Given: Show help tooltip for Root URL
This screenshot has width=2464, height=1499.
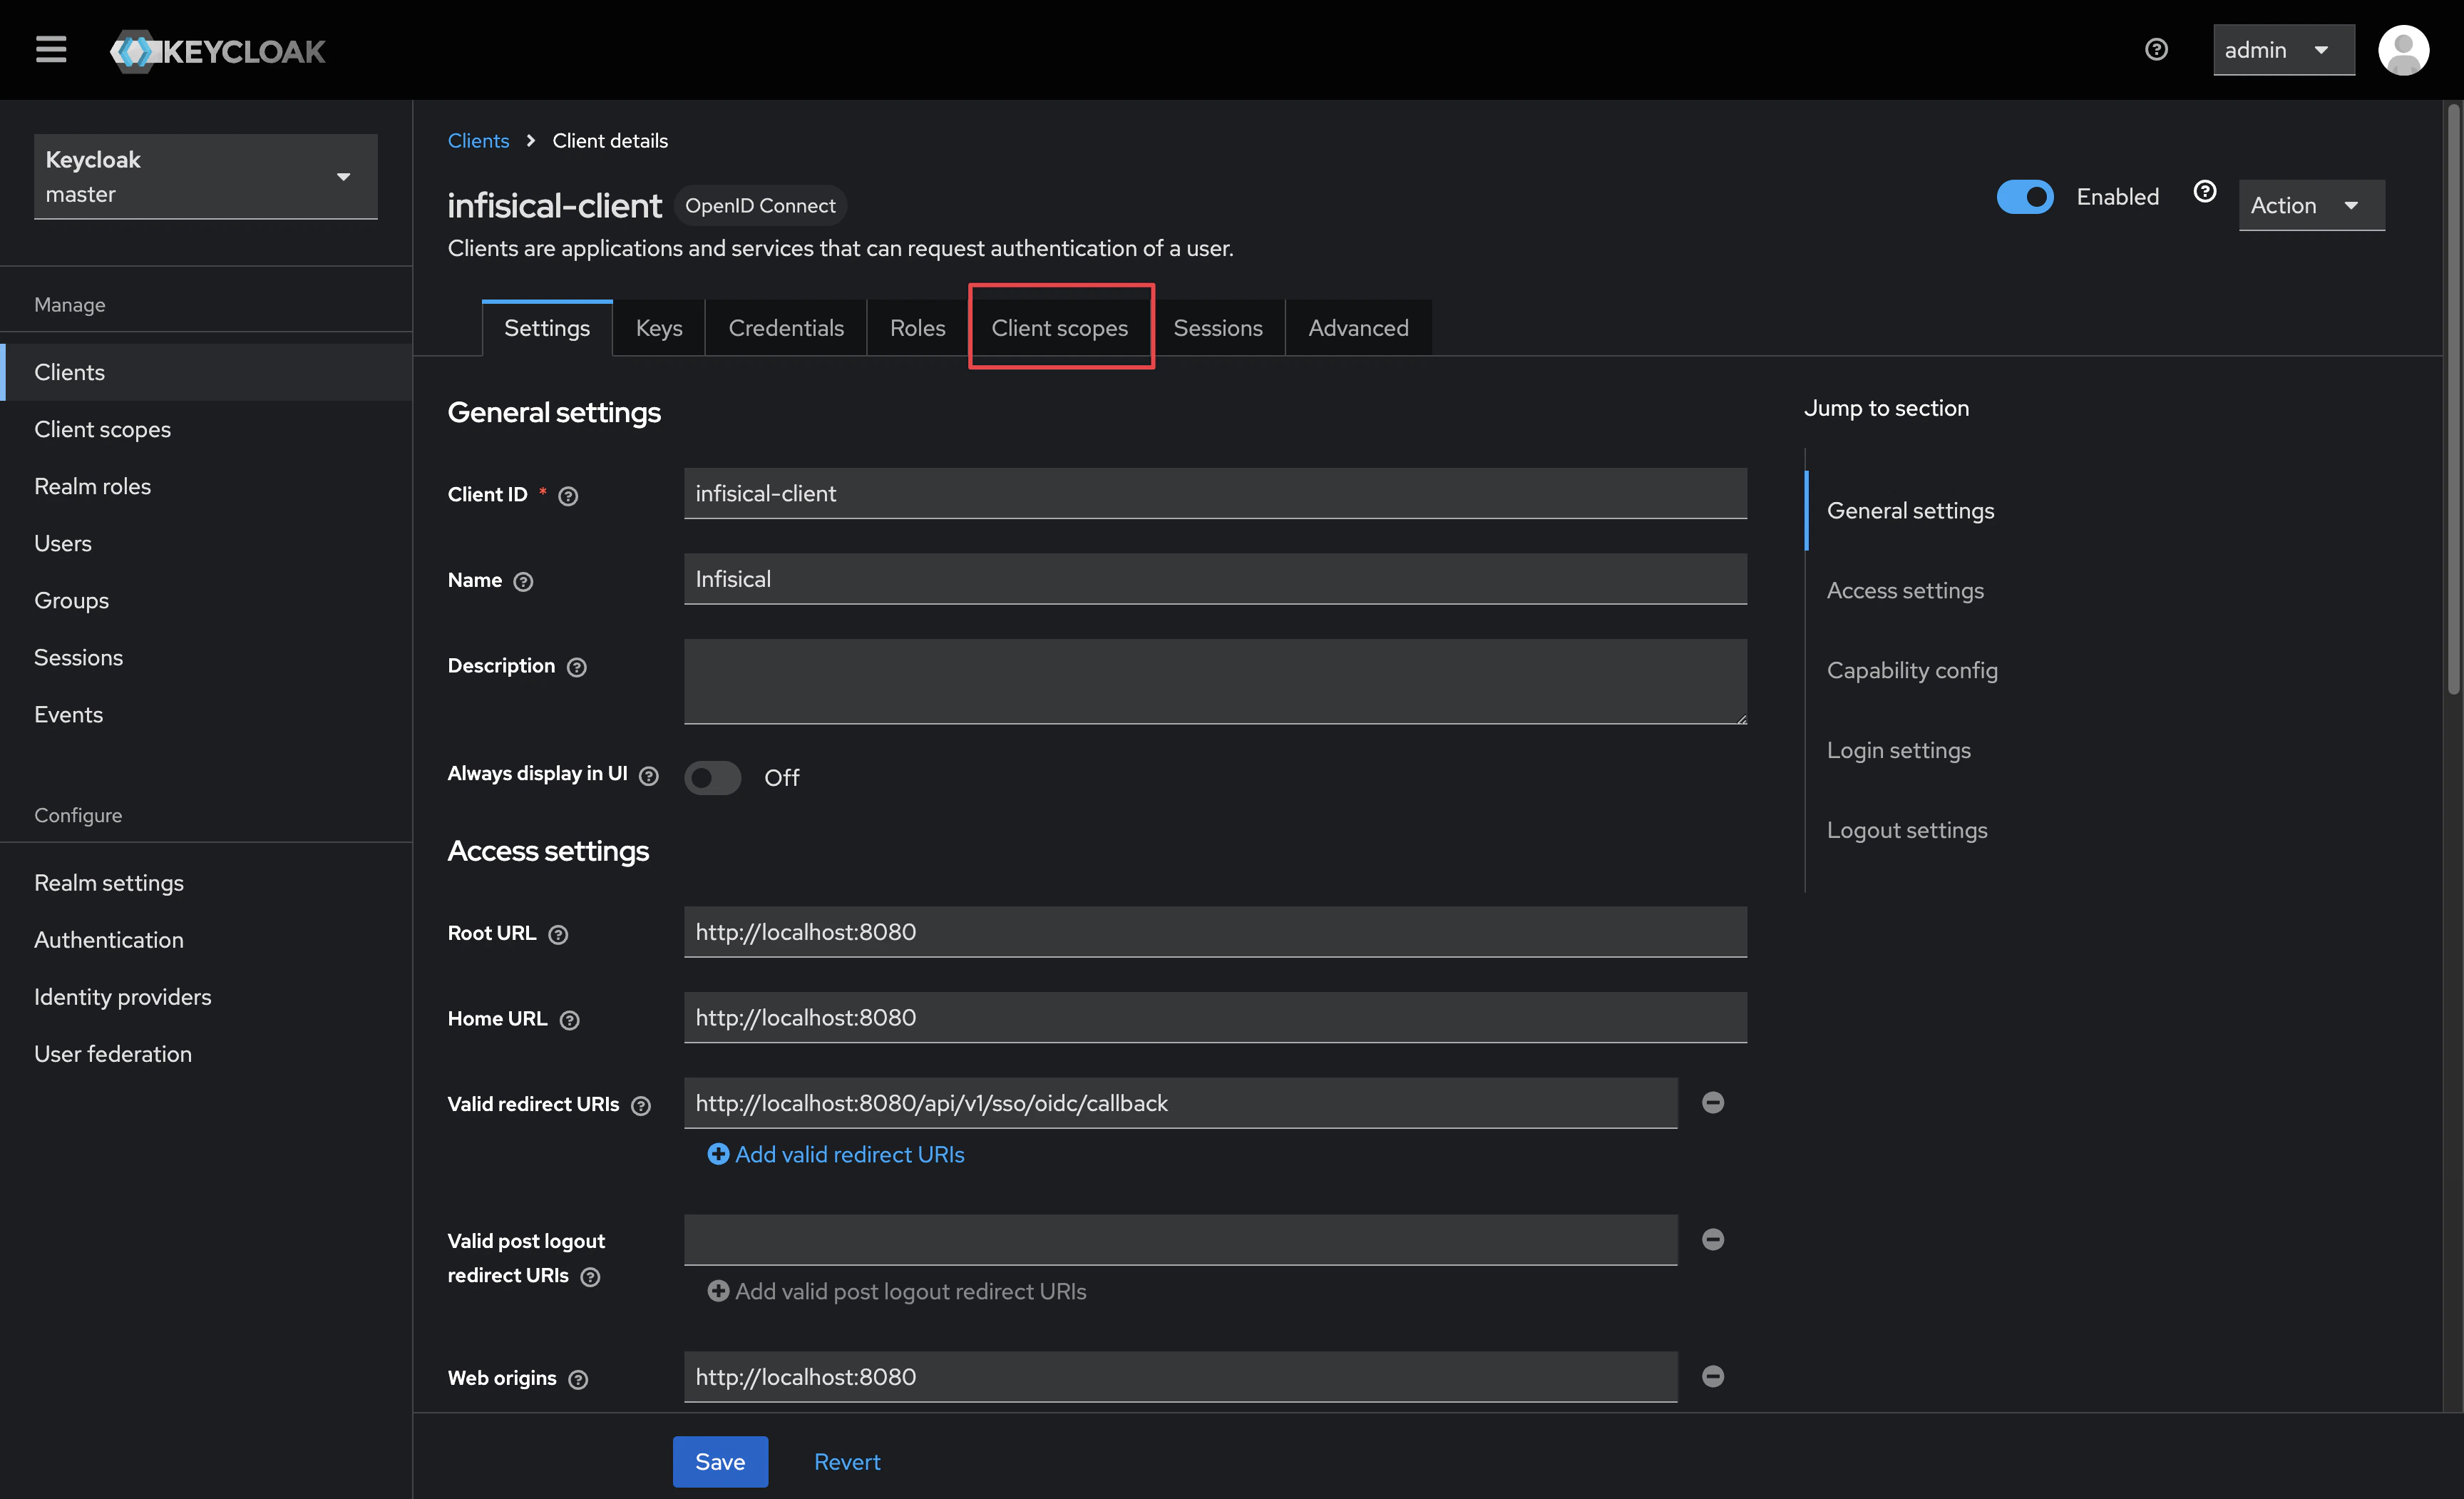Looking at the screenshot, I should pos(558,934).
